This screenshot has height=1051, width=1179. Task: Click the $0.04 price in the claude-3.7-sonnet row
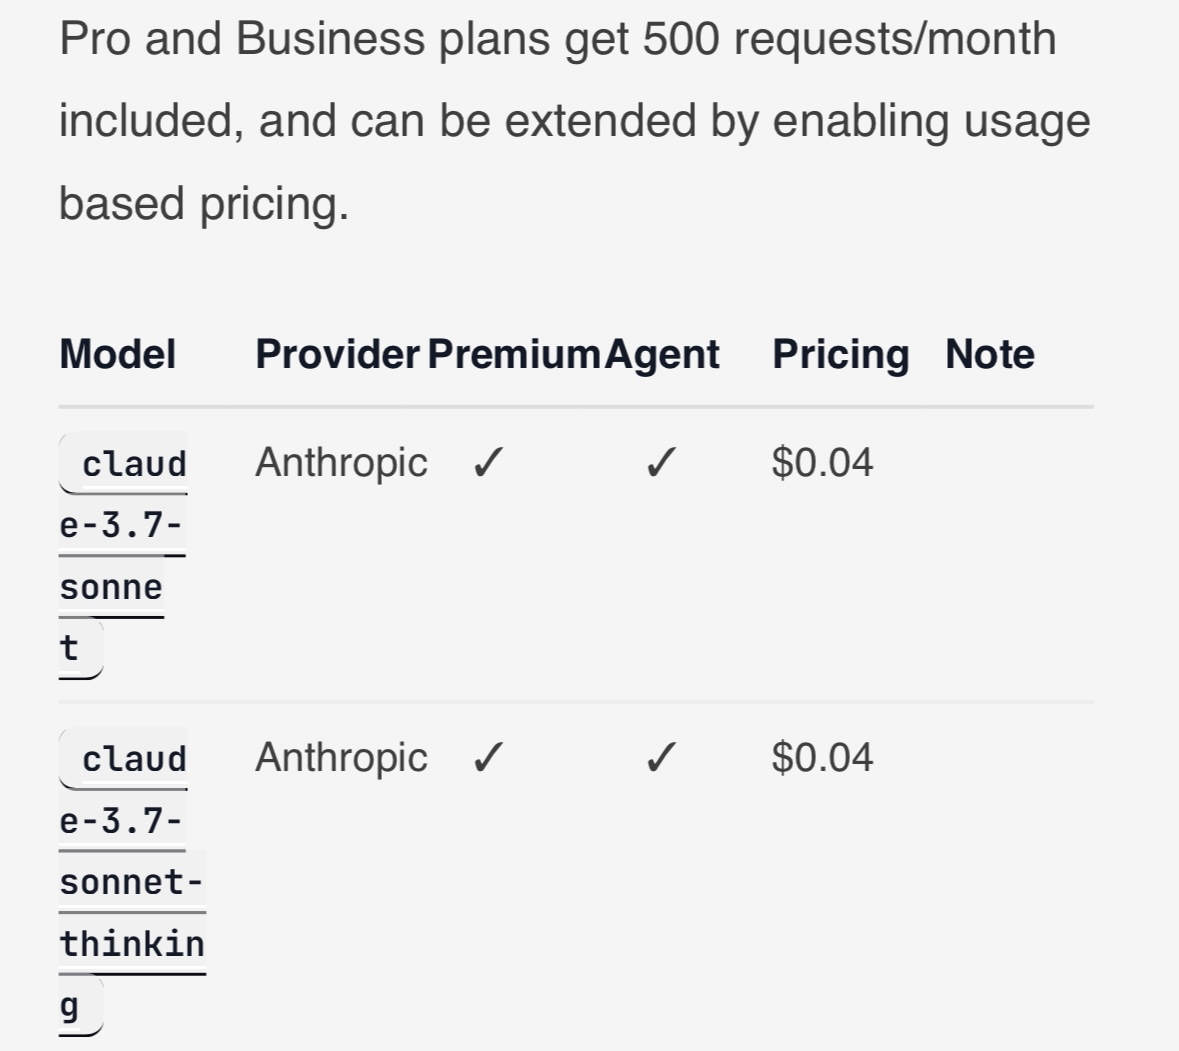(823, 462)
